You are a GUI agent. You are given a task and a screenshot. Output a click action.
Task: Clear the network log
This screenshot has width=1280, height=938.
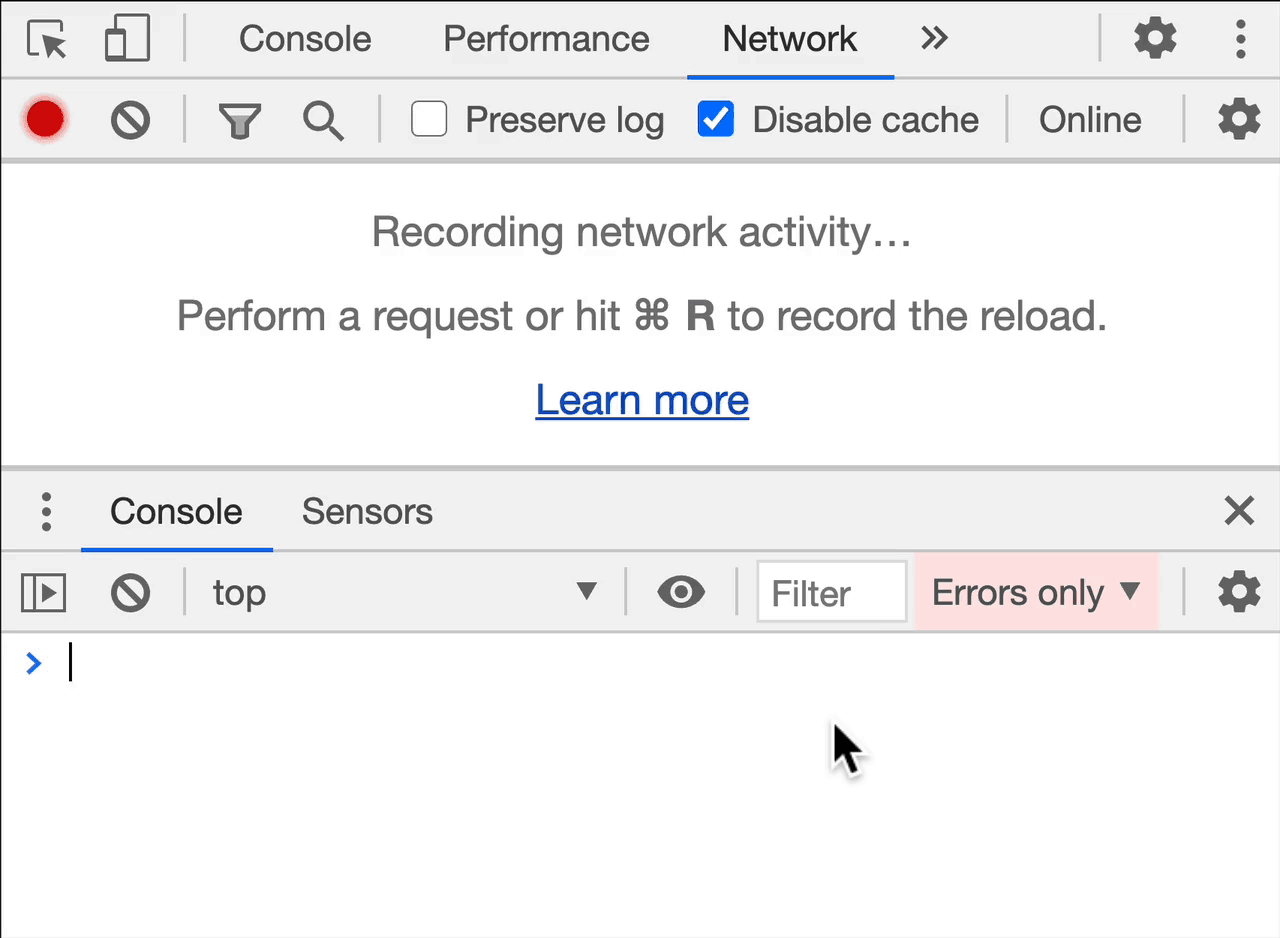click(x=130, y=120)
